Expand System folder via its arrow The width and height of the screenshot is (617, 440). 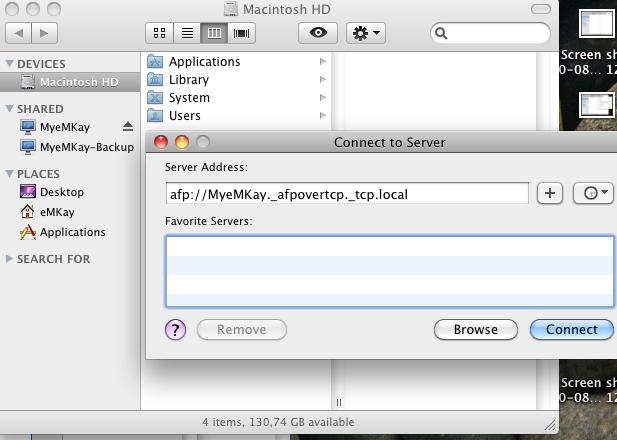point(323,98)
